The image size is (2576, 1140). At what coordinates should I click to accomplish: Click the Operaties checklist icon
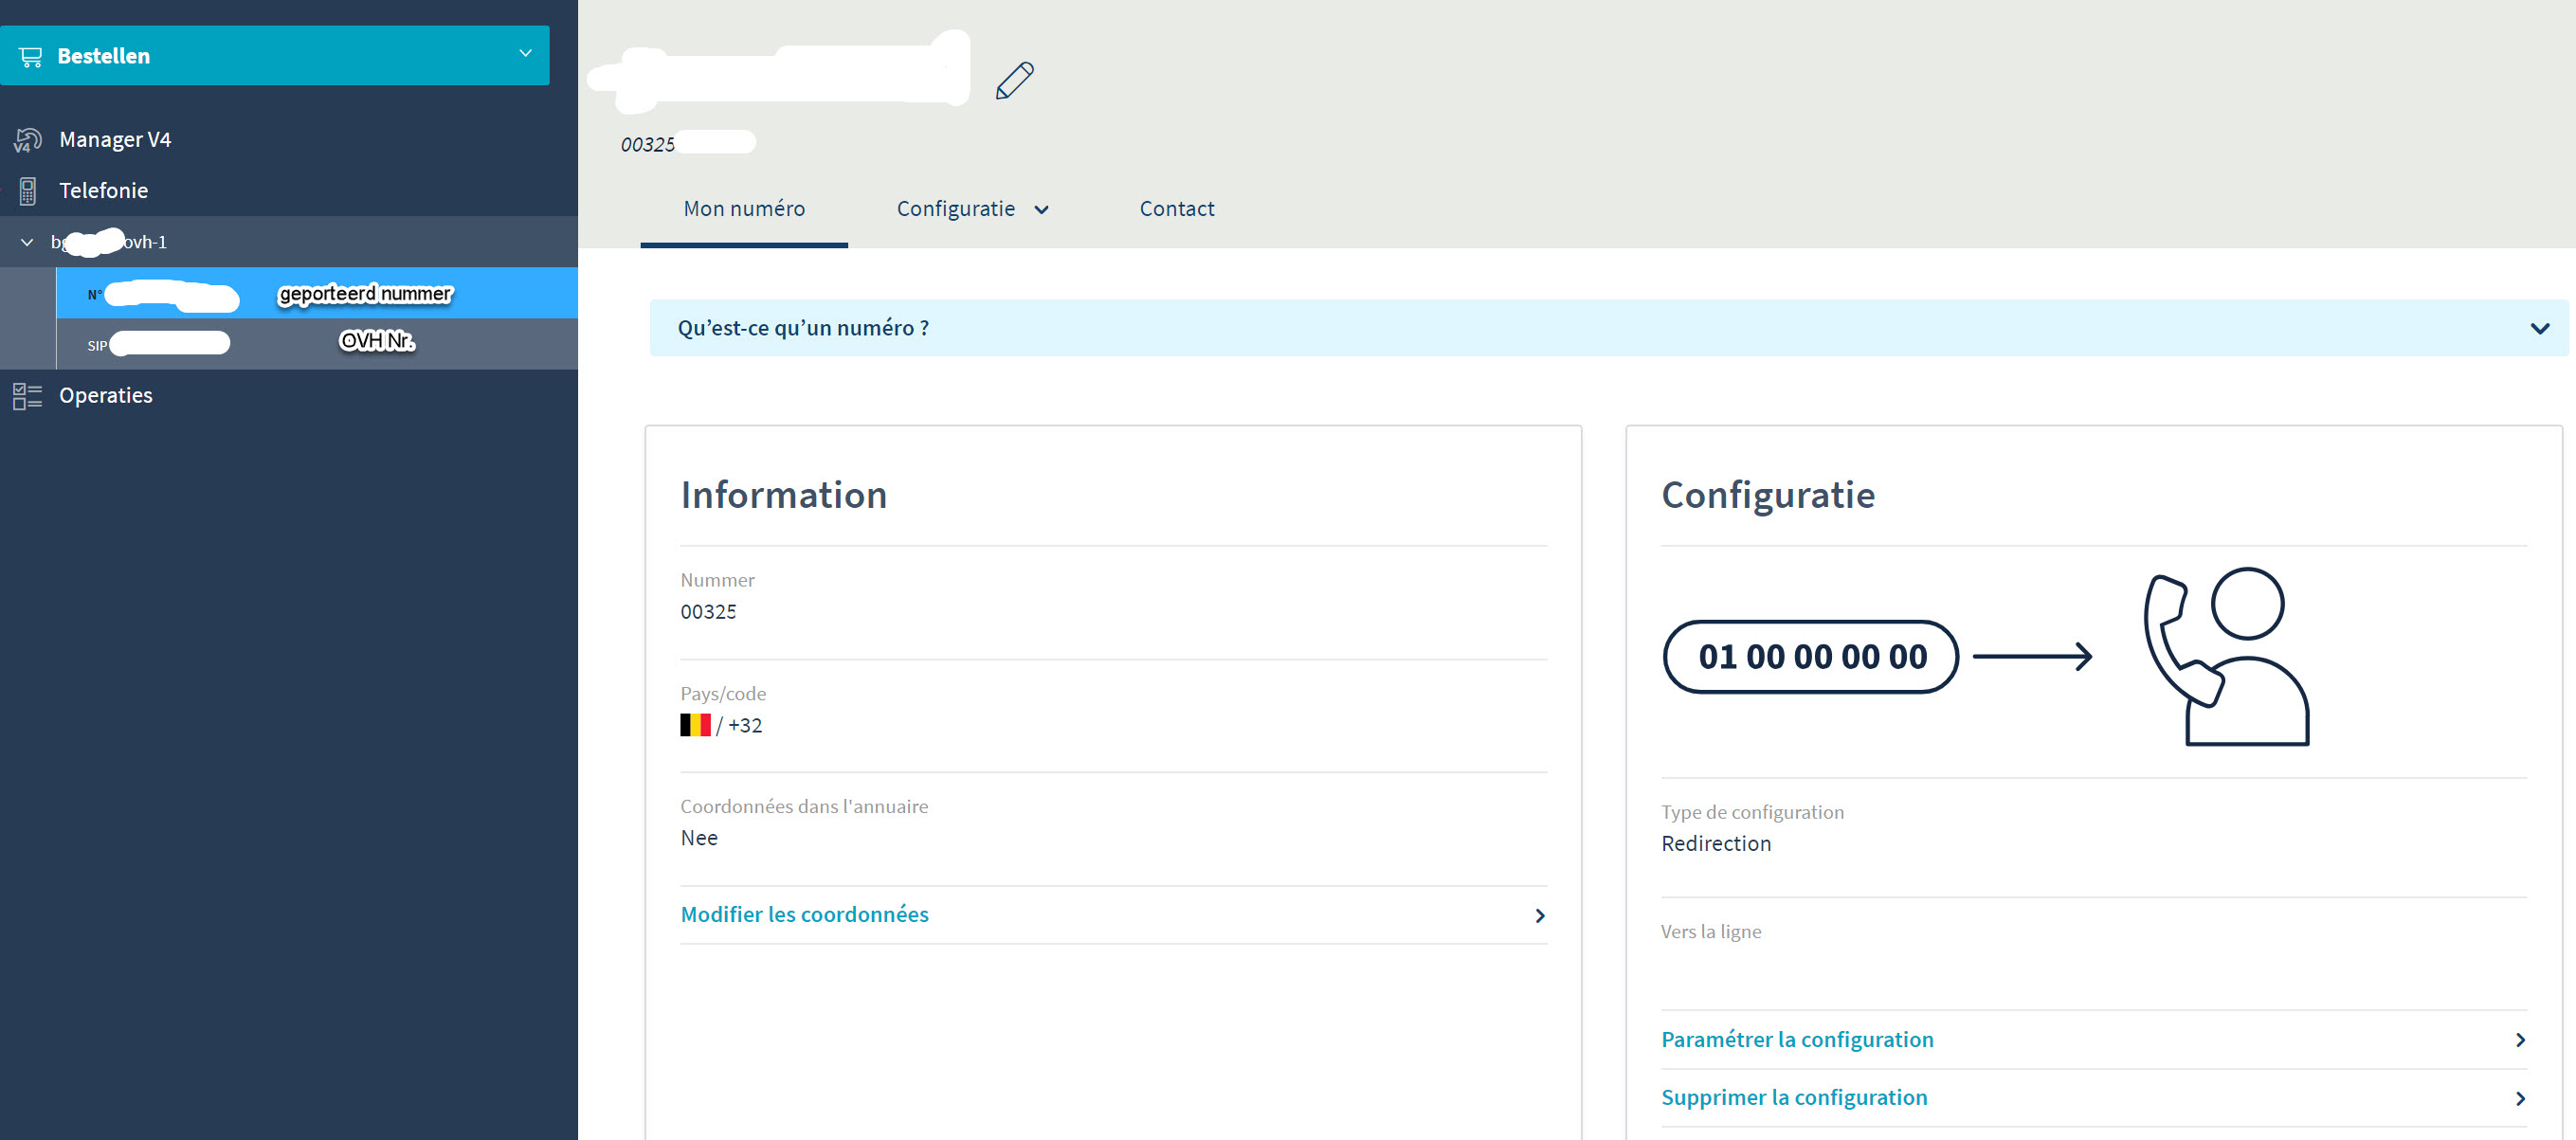(27, 396)
